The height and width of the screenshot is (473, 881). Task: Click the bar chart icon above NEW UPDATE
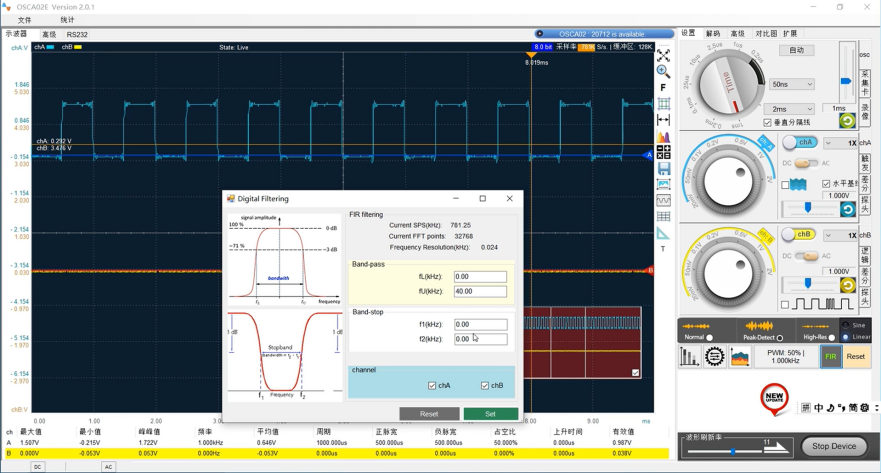coord(690,357)
